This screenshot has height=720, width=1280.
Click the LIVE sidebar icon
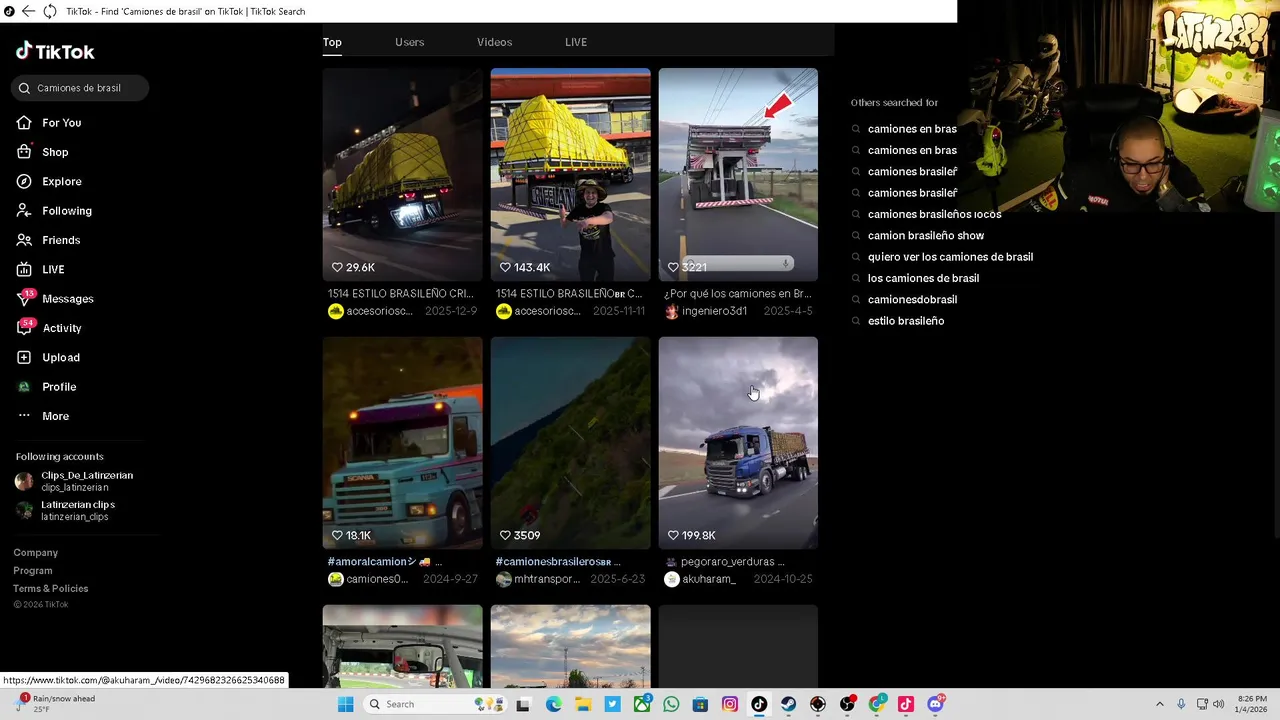tap(24, 269)
